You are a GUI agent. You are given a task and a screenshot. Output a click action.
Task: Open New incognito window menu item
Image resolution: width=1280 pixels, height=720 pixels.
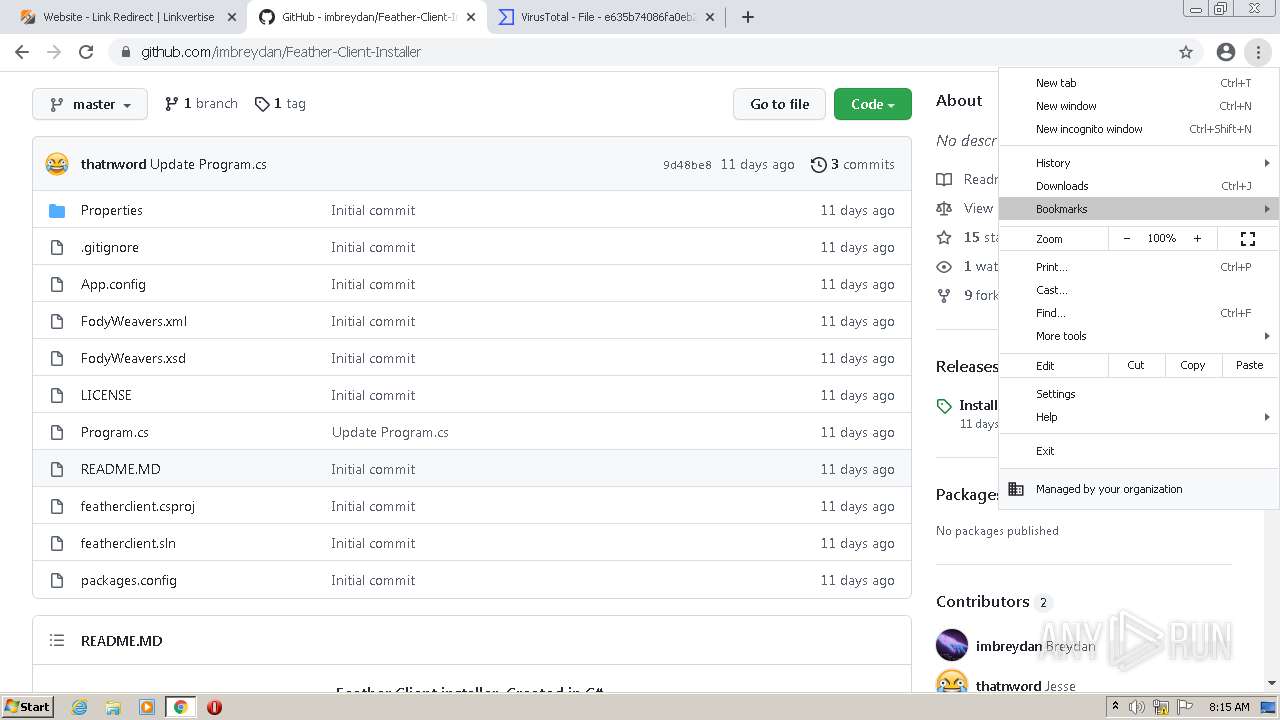click(1089, 129)
